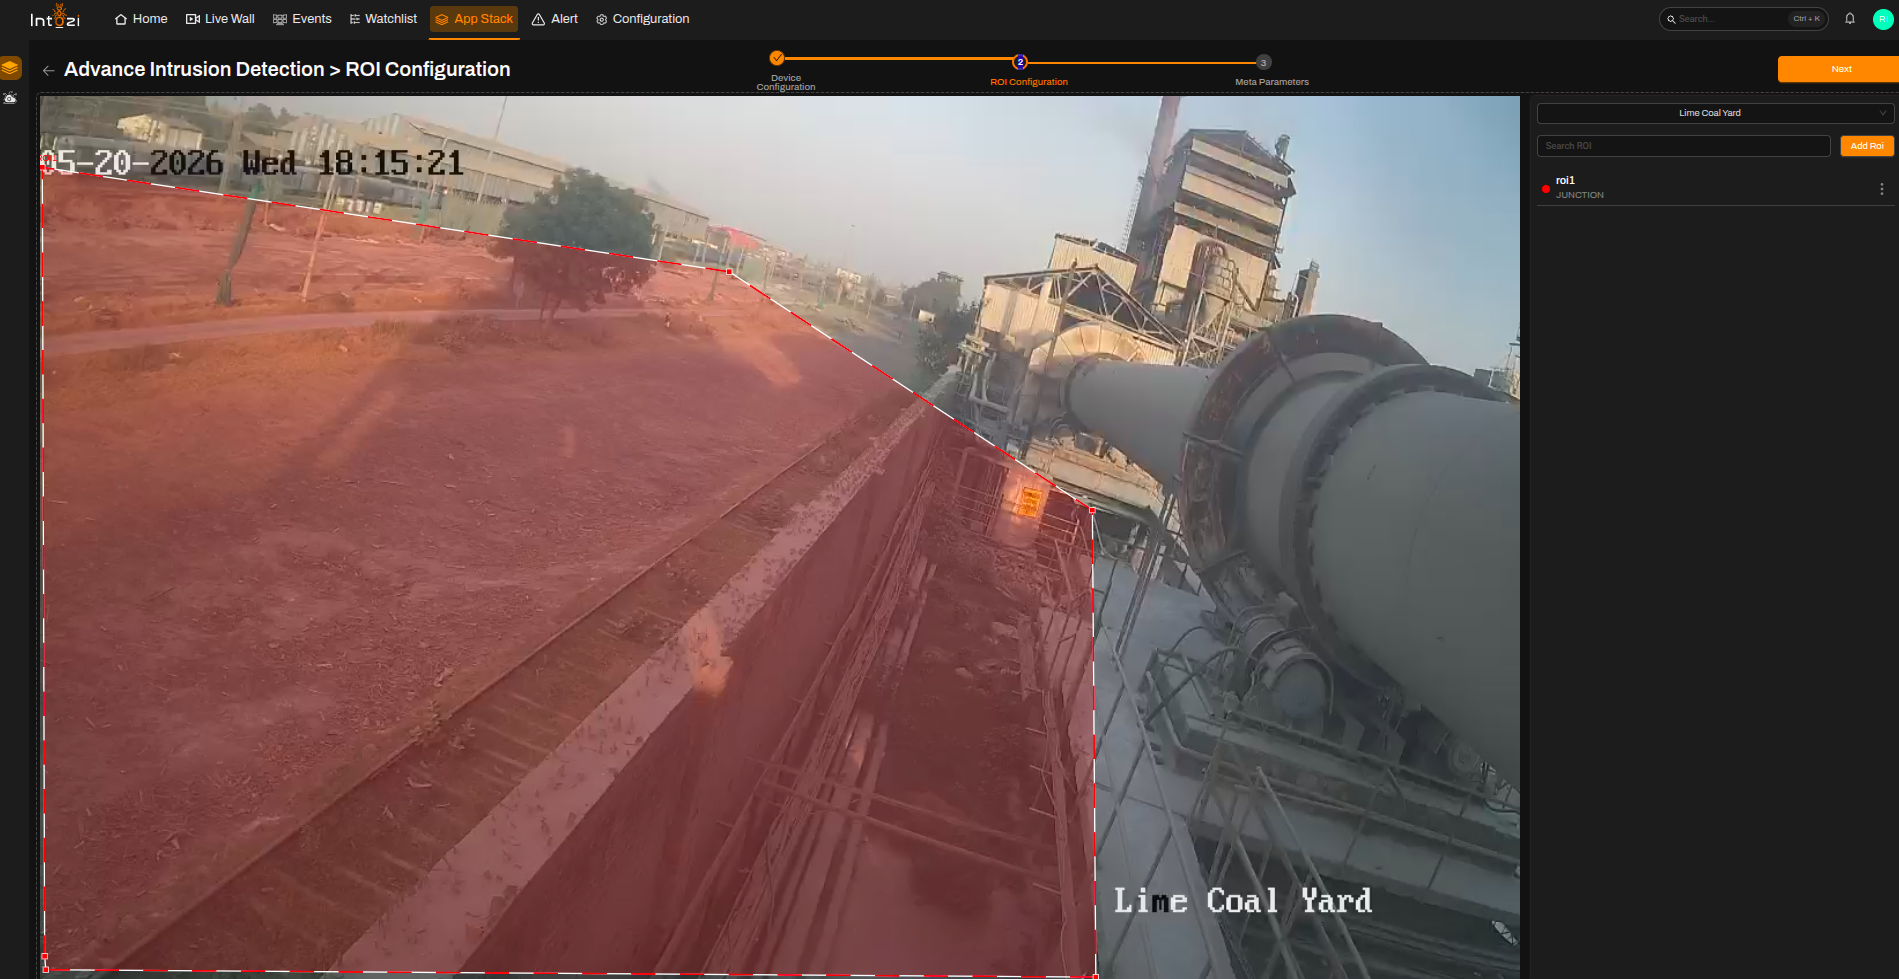Click the red color dot of roi1
Viewport: 1899px width, 979px height.
click(x=1546, y=189)
